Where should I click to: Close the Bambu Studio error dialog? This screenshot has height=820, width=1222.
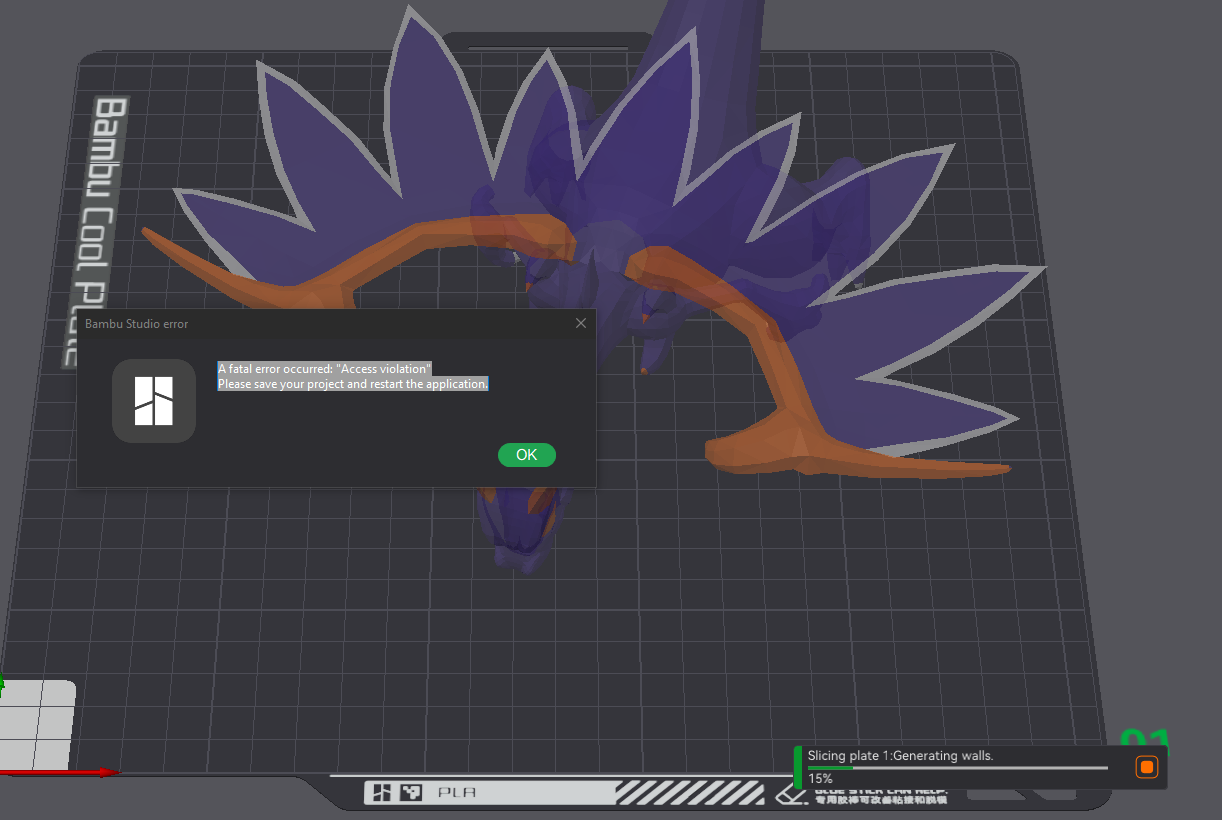point(580,323)
